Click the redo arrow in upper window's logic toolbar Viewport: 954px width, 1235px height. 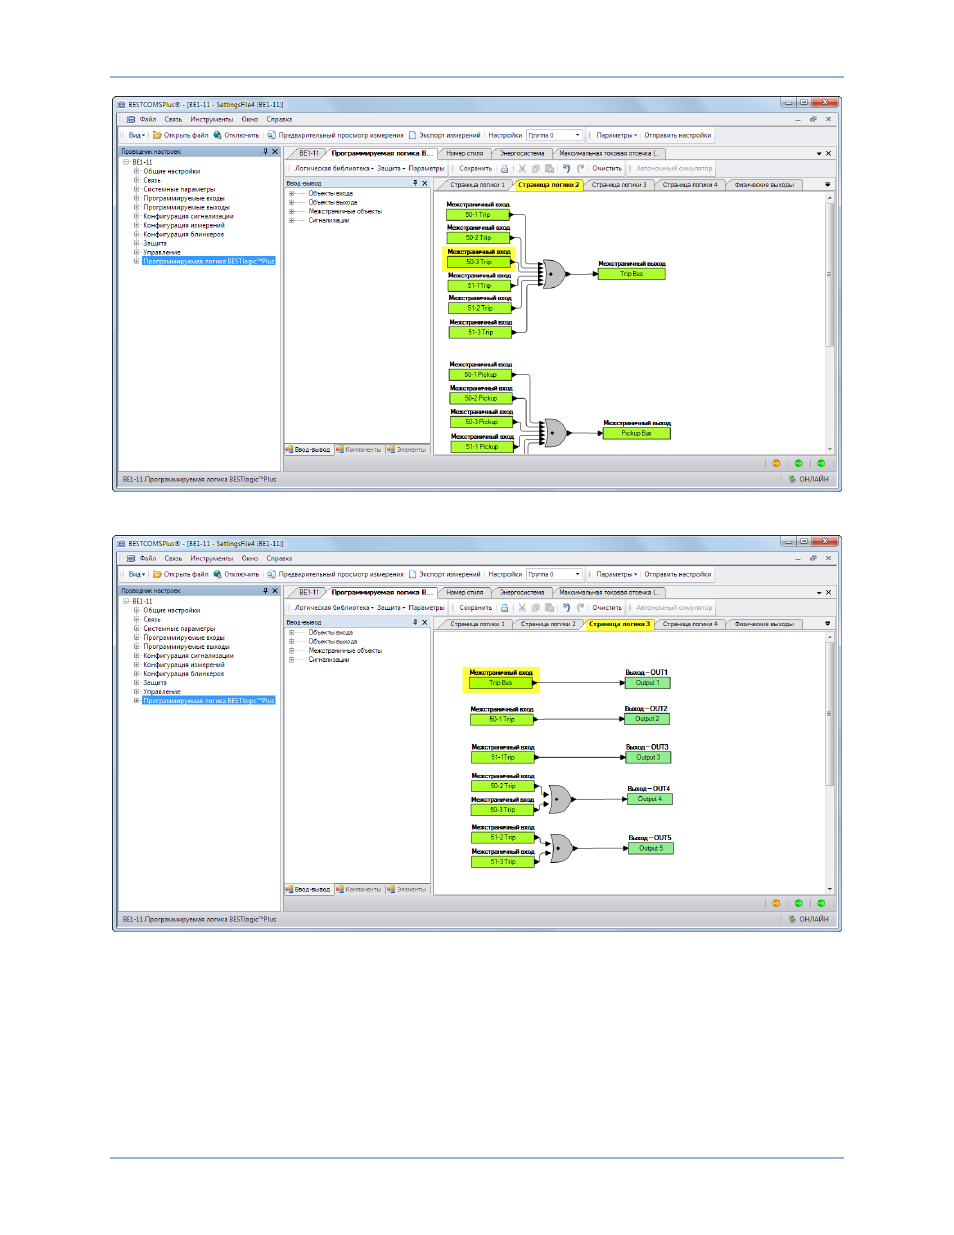580,169
